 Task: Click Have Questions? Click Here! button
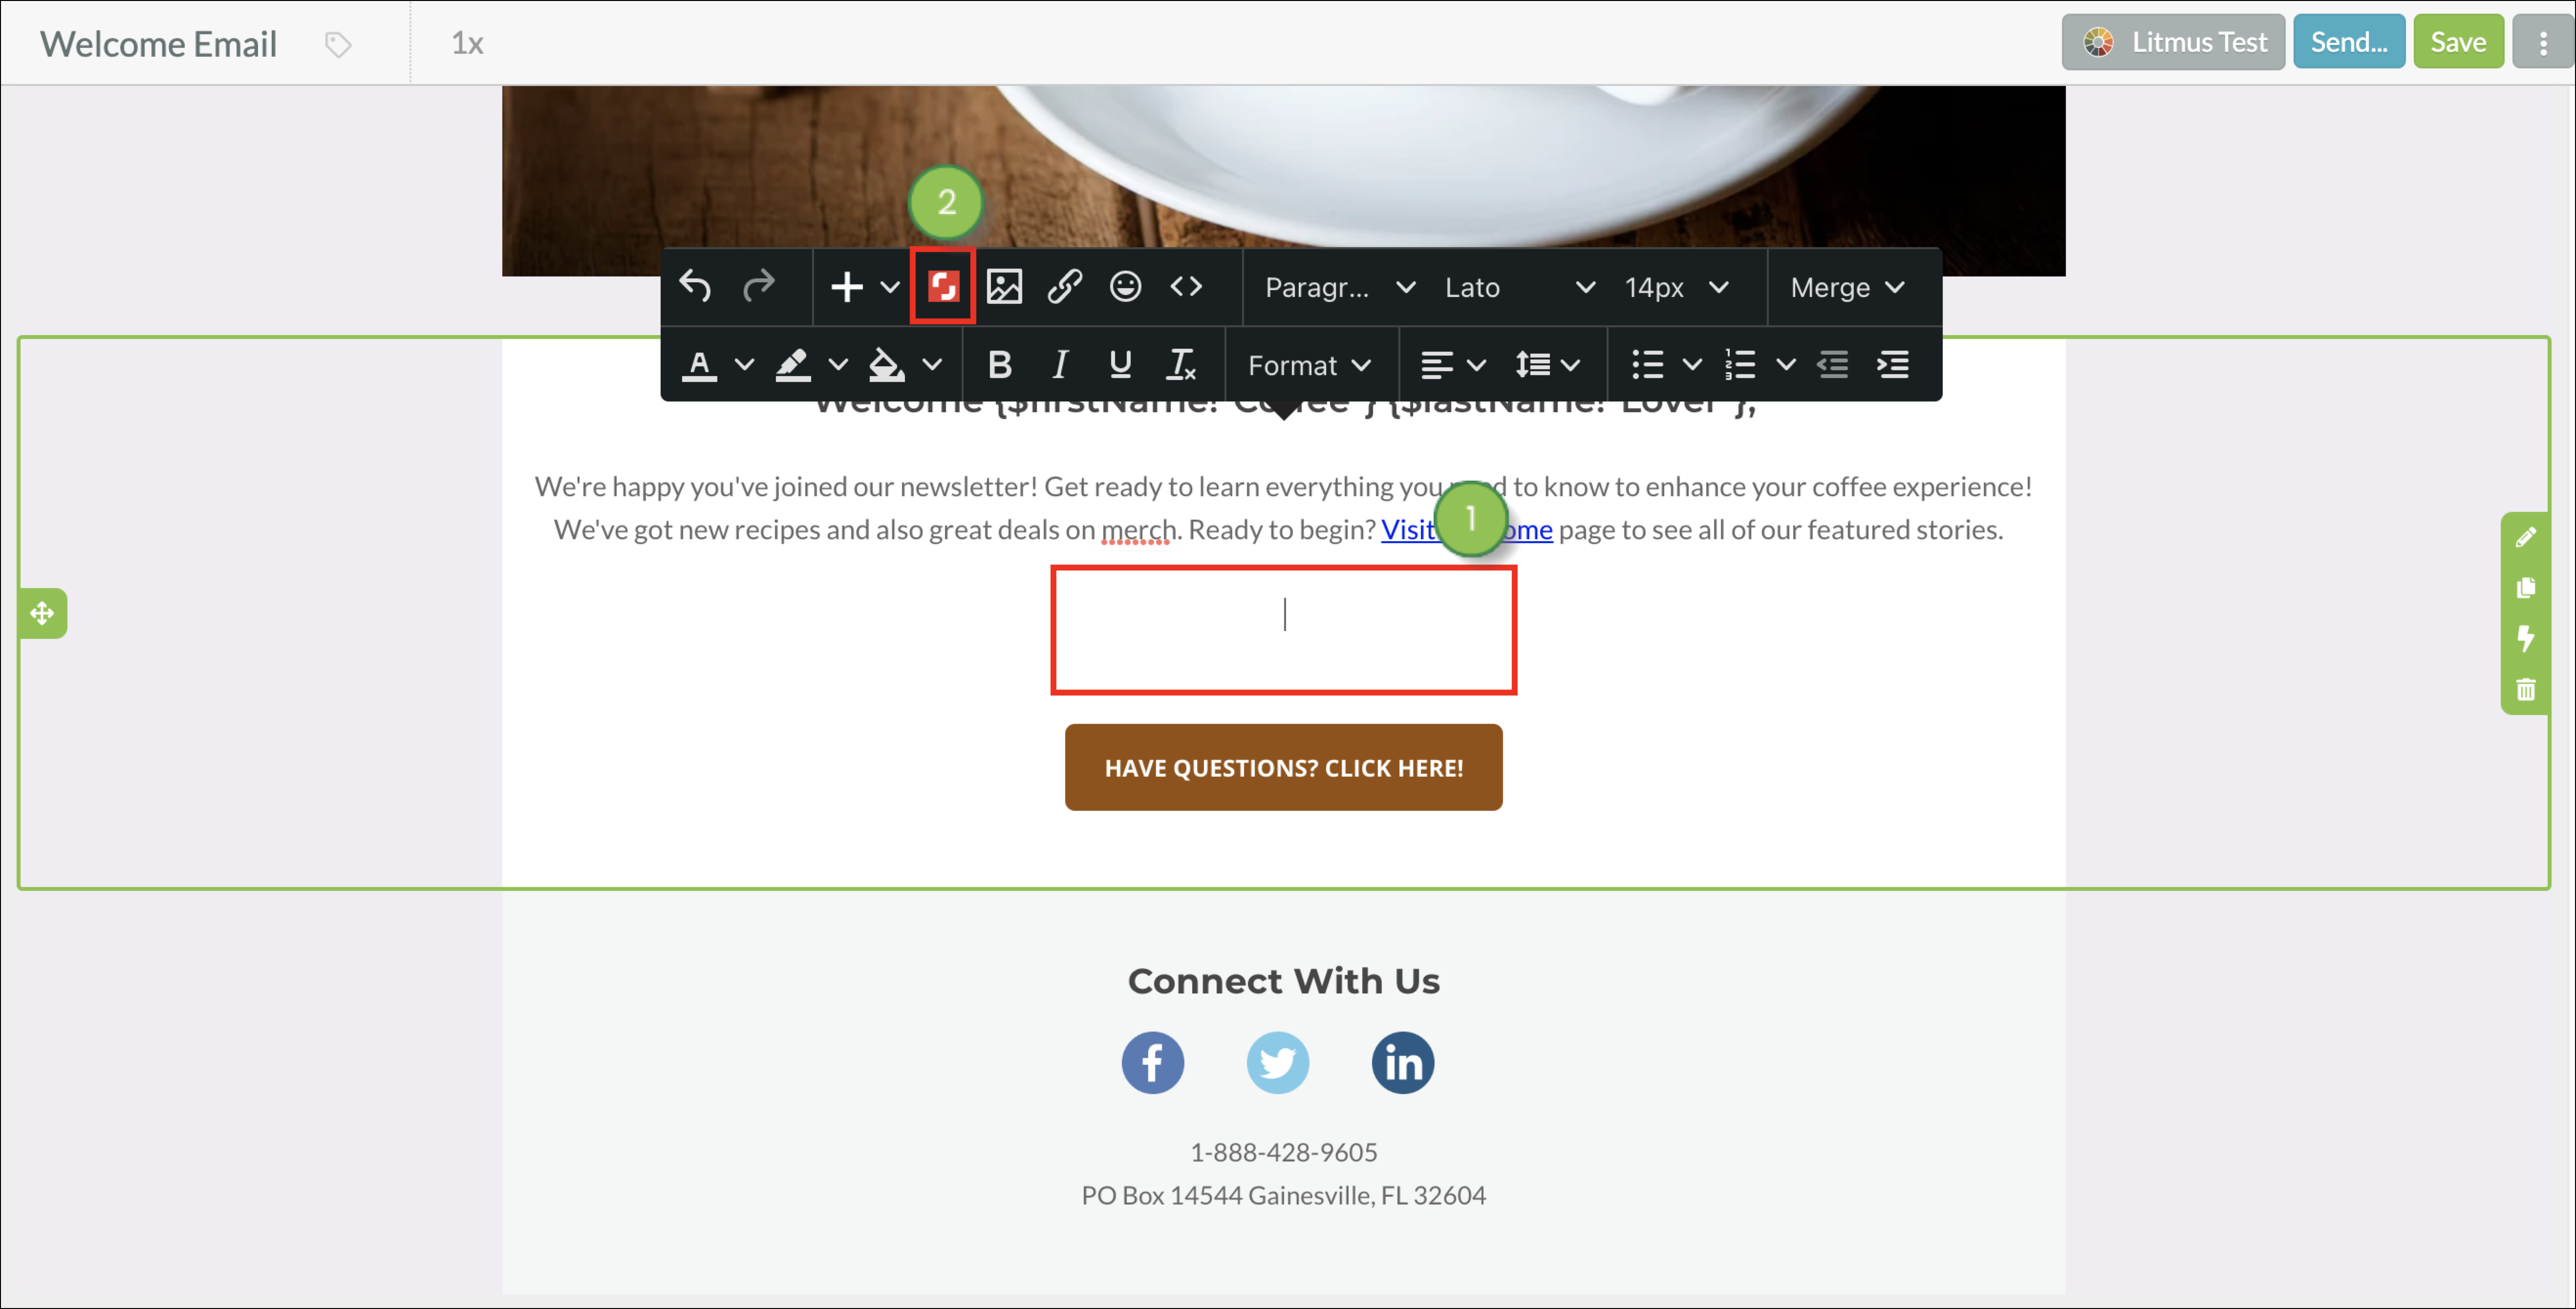pos(1283,767)
